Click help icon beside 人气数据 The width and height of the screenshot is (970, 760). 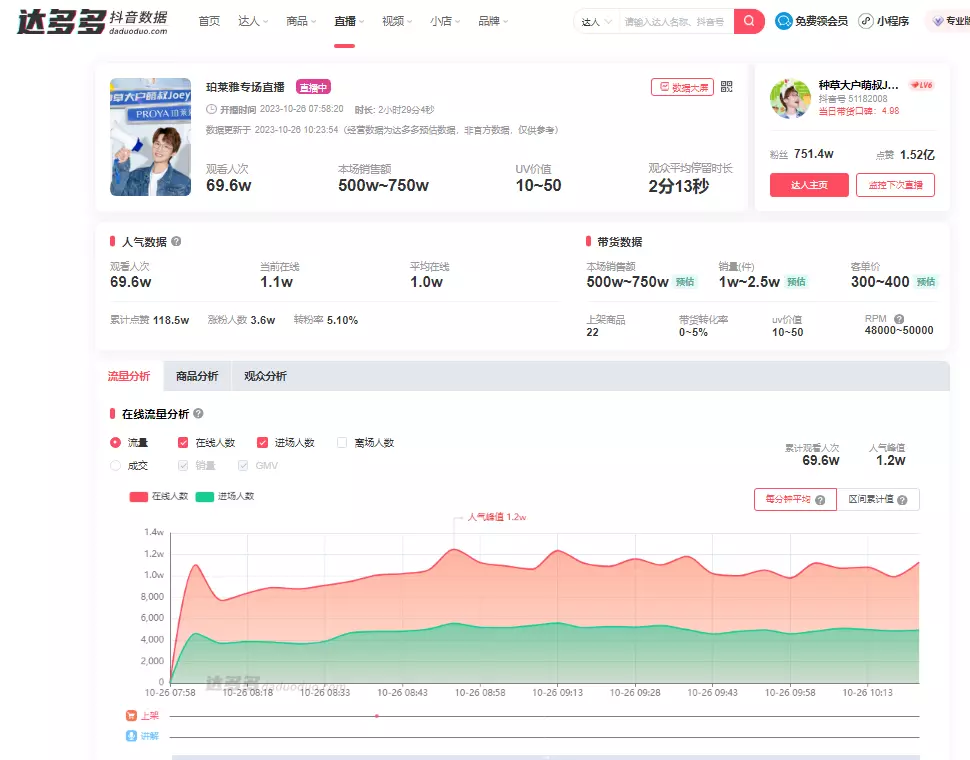[176, 242]
